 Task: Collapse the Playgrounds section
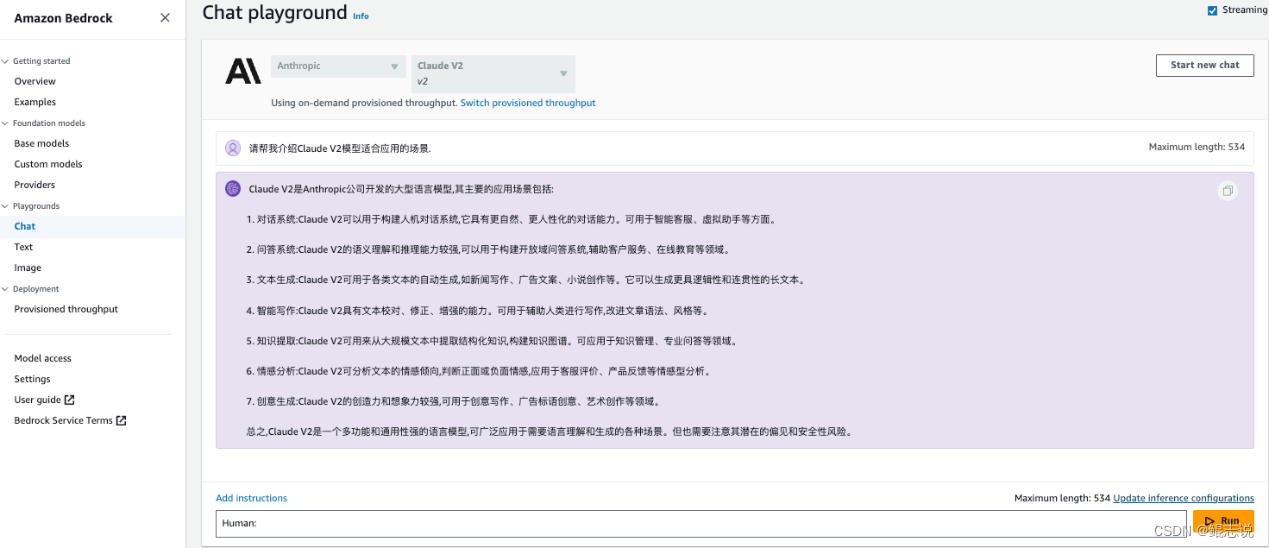click(5, 206)
